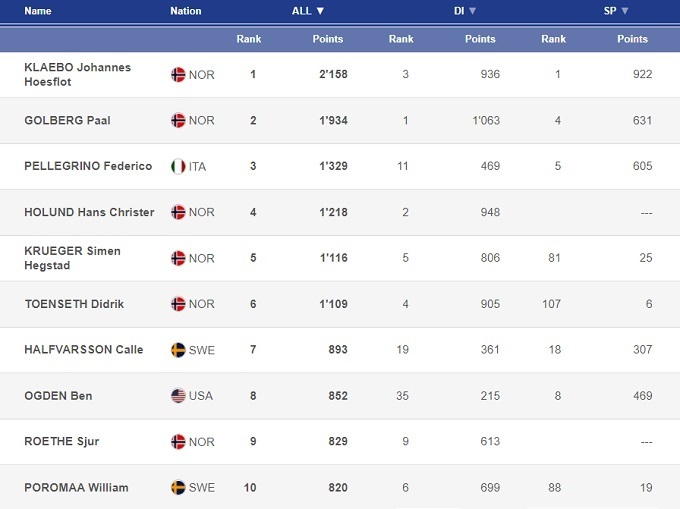Open athlete PELLEGRINO Federico profile
Viewport: 680px width, 509px height.
(x=88, y=166)
